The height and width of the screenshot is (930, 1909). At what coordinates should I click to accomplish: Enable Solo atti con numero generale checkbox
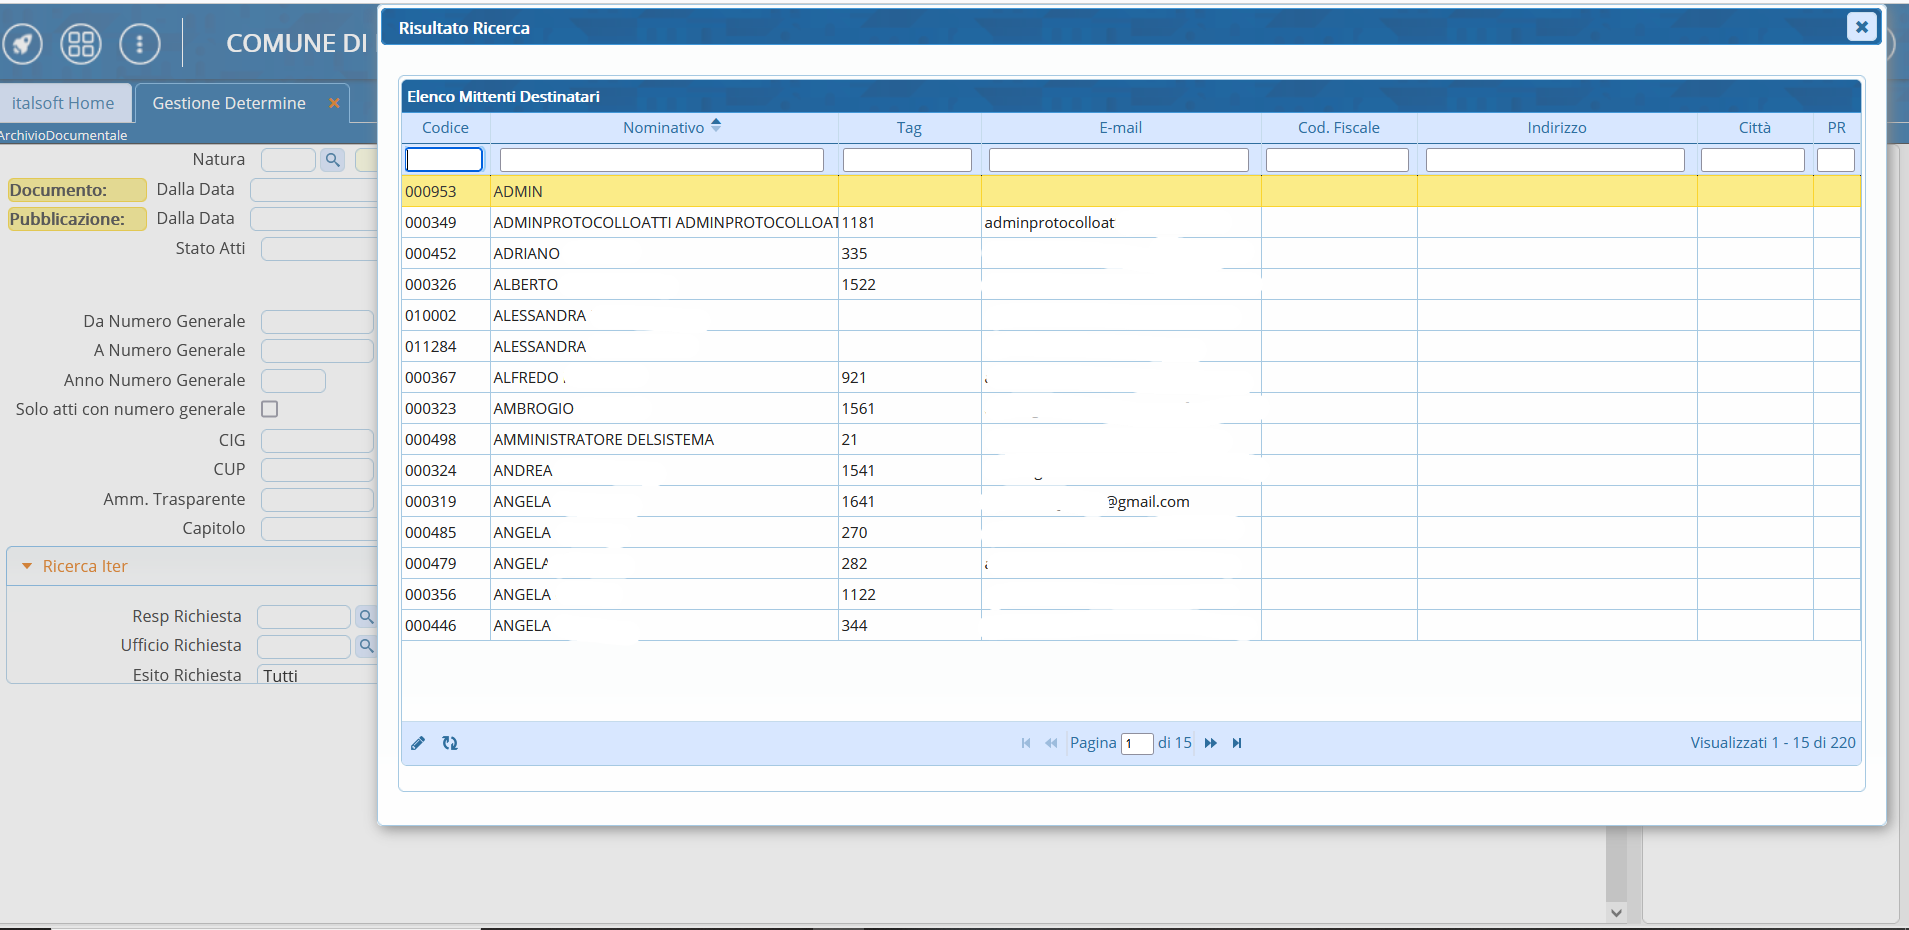[x=270, y=409]
